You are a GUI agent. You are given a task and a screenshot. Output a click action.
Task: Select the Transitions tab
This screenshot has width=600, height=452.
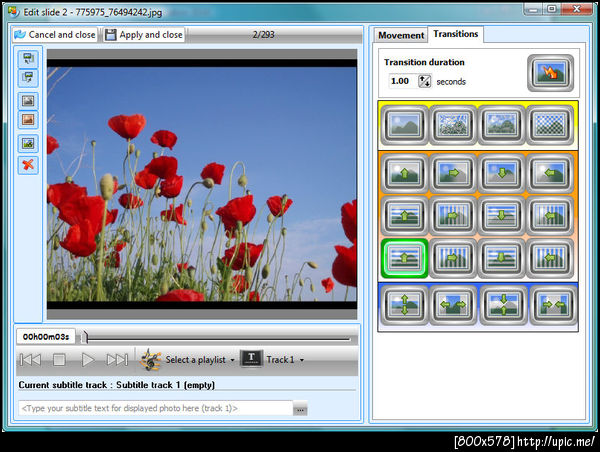coord(455,34)
